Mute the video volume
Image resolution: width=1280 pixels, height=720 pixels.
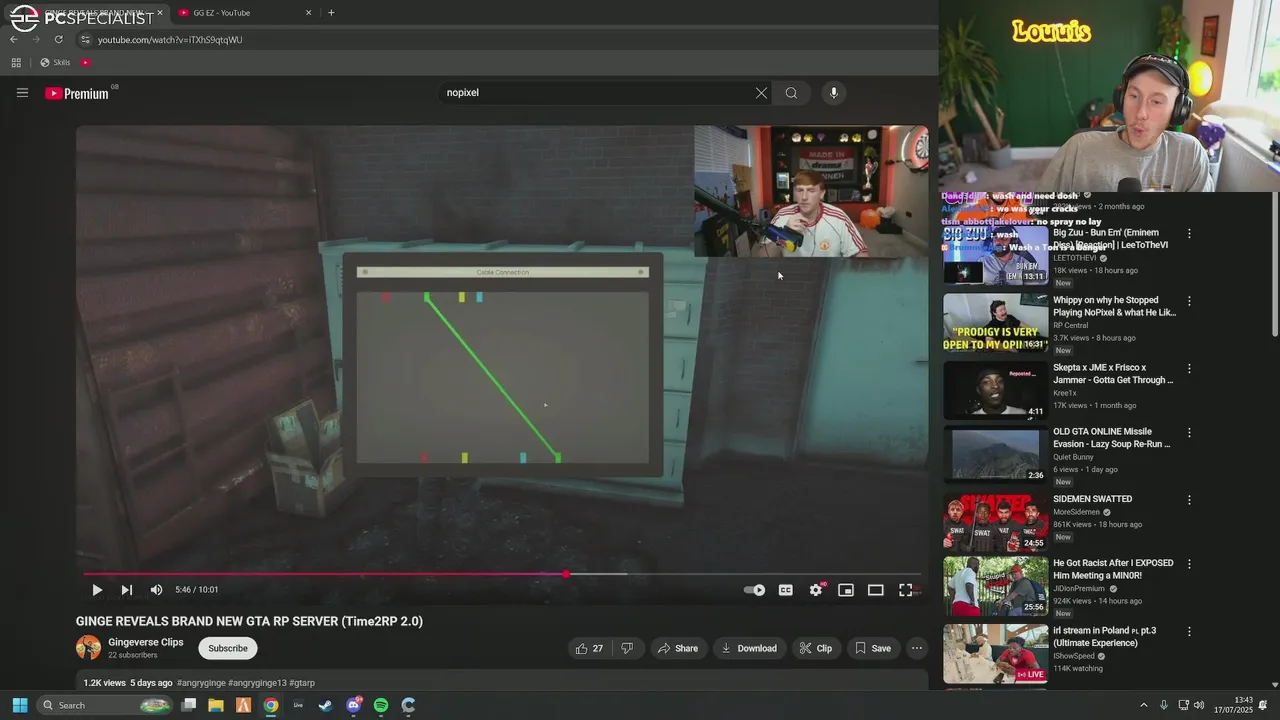tap(156, 590)
